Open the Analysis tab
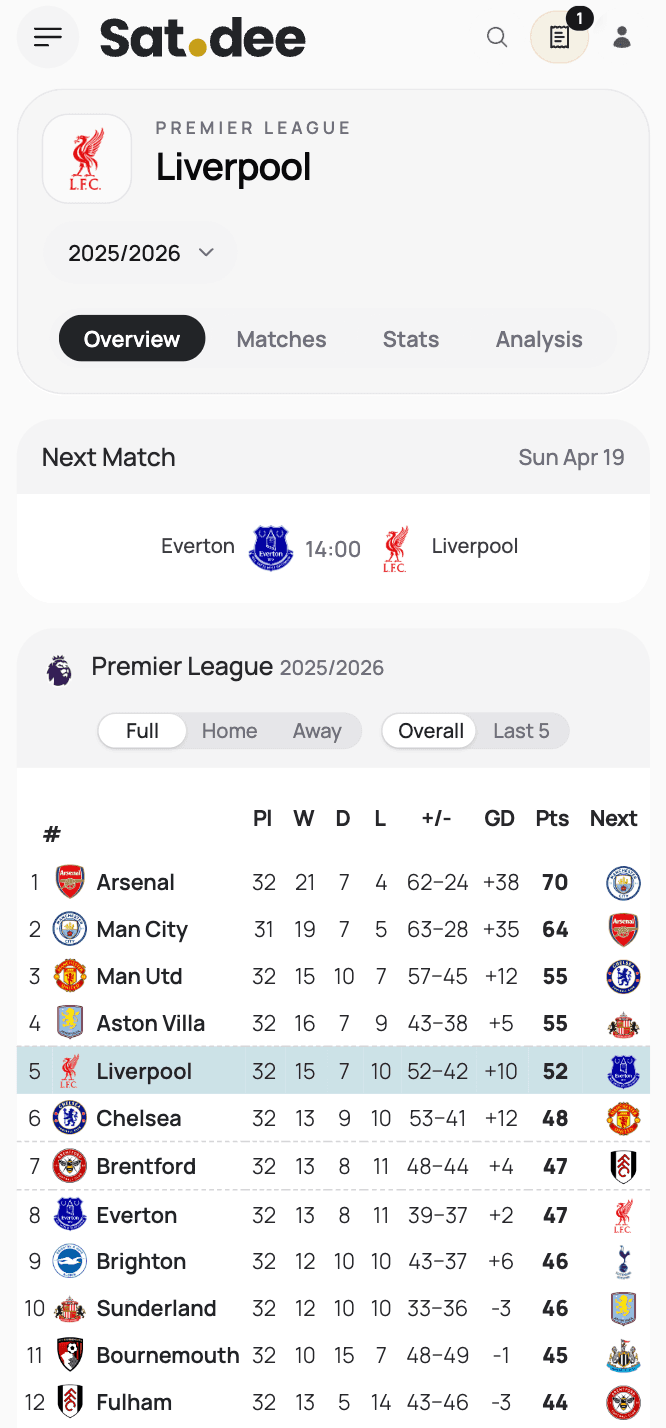The width and height of the screenshot is (666, 1428). (x=539, y=339)
